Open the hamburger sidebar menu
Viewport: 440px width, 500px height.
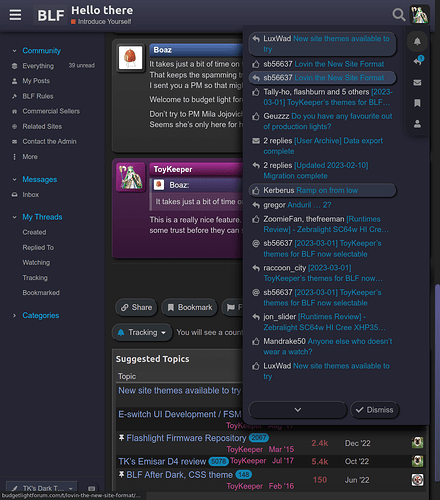15,15
